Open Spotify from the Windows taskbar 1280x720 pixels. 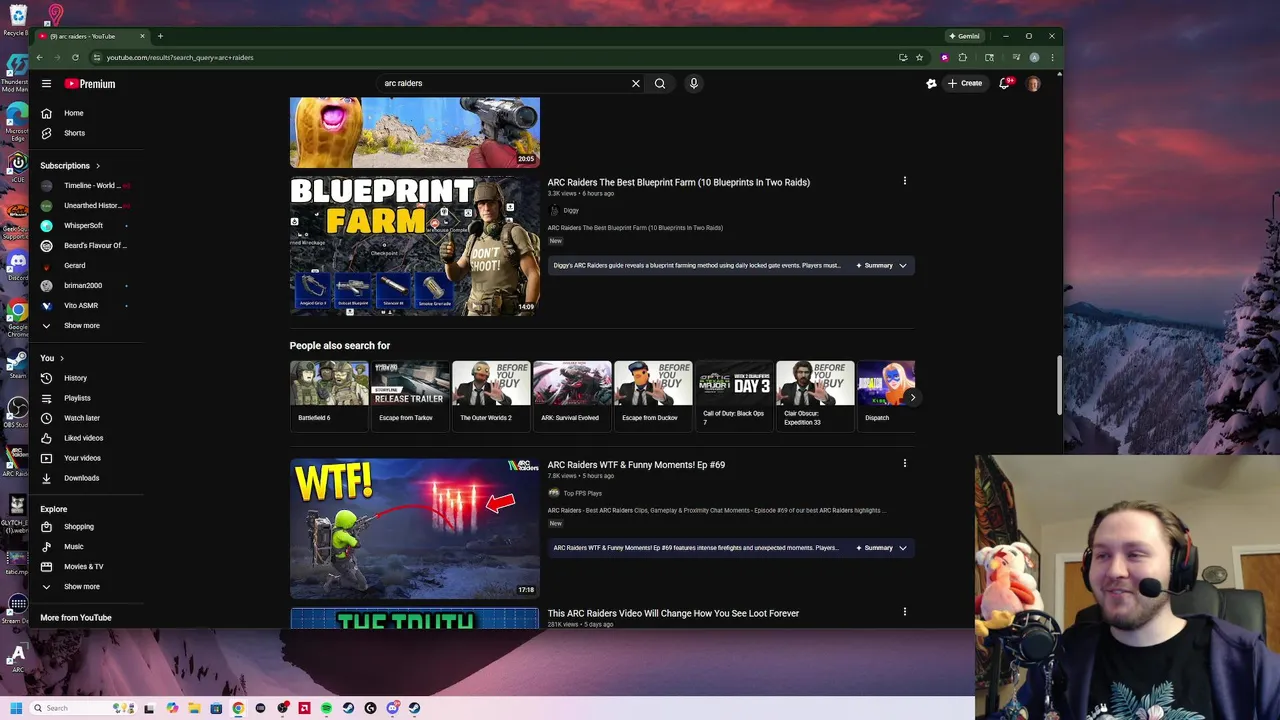point(326,708)
